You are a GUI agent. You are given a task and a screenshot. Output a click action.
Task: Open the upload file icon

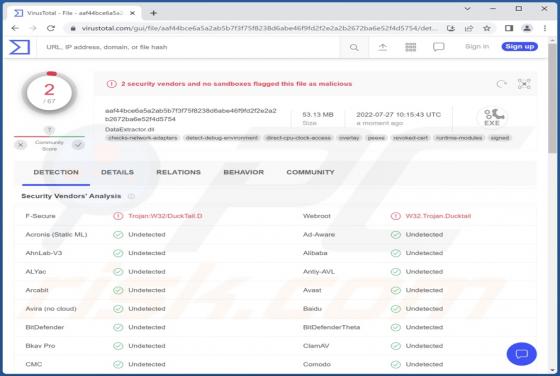click(x=382, y=47)
